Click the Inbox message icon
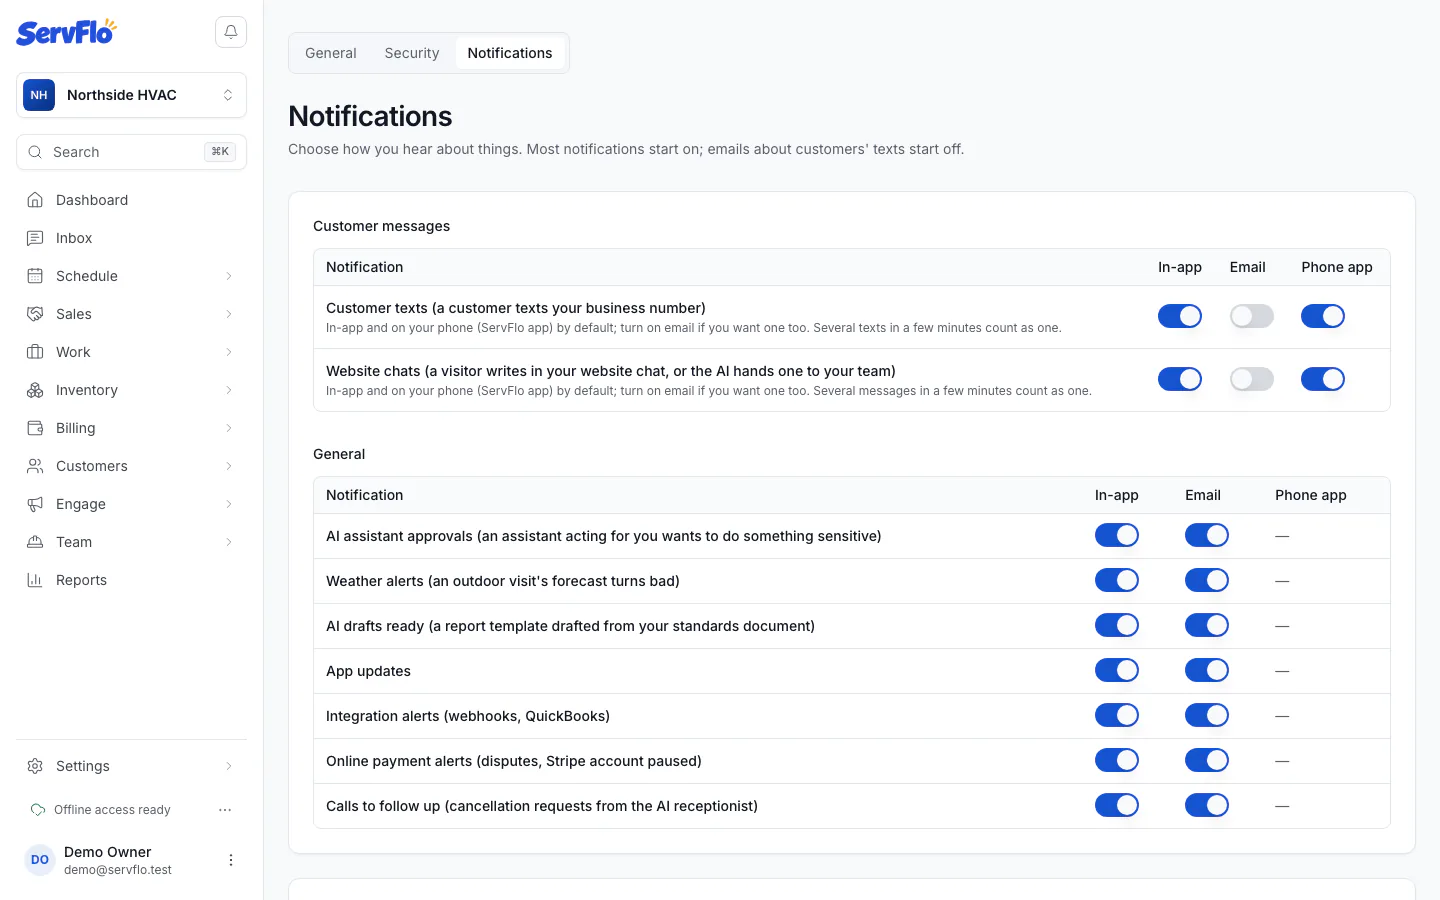Image resolution: width=1440 pixels, height=900 pixels. pos(35,238)
